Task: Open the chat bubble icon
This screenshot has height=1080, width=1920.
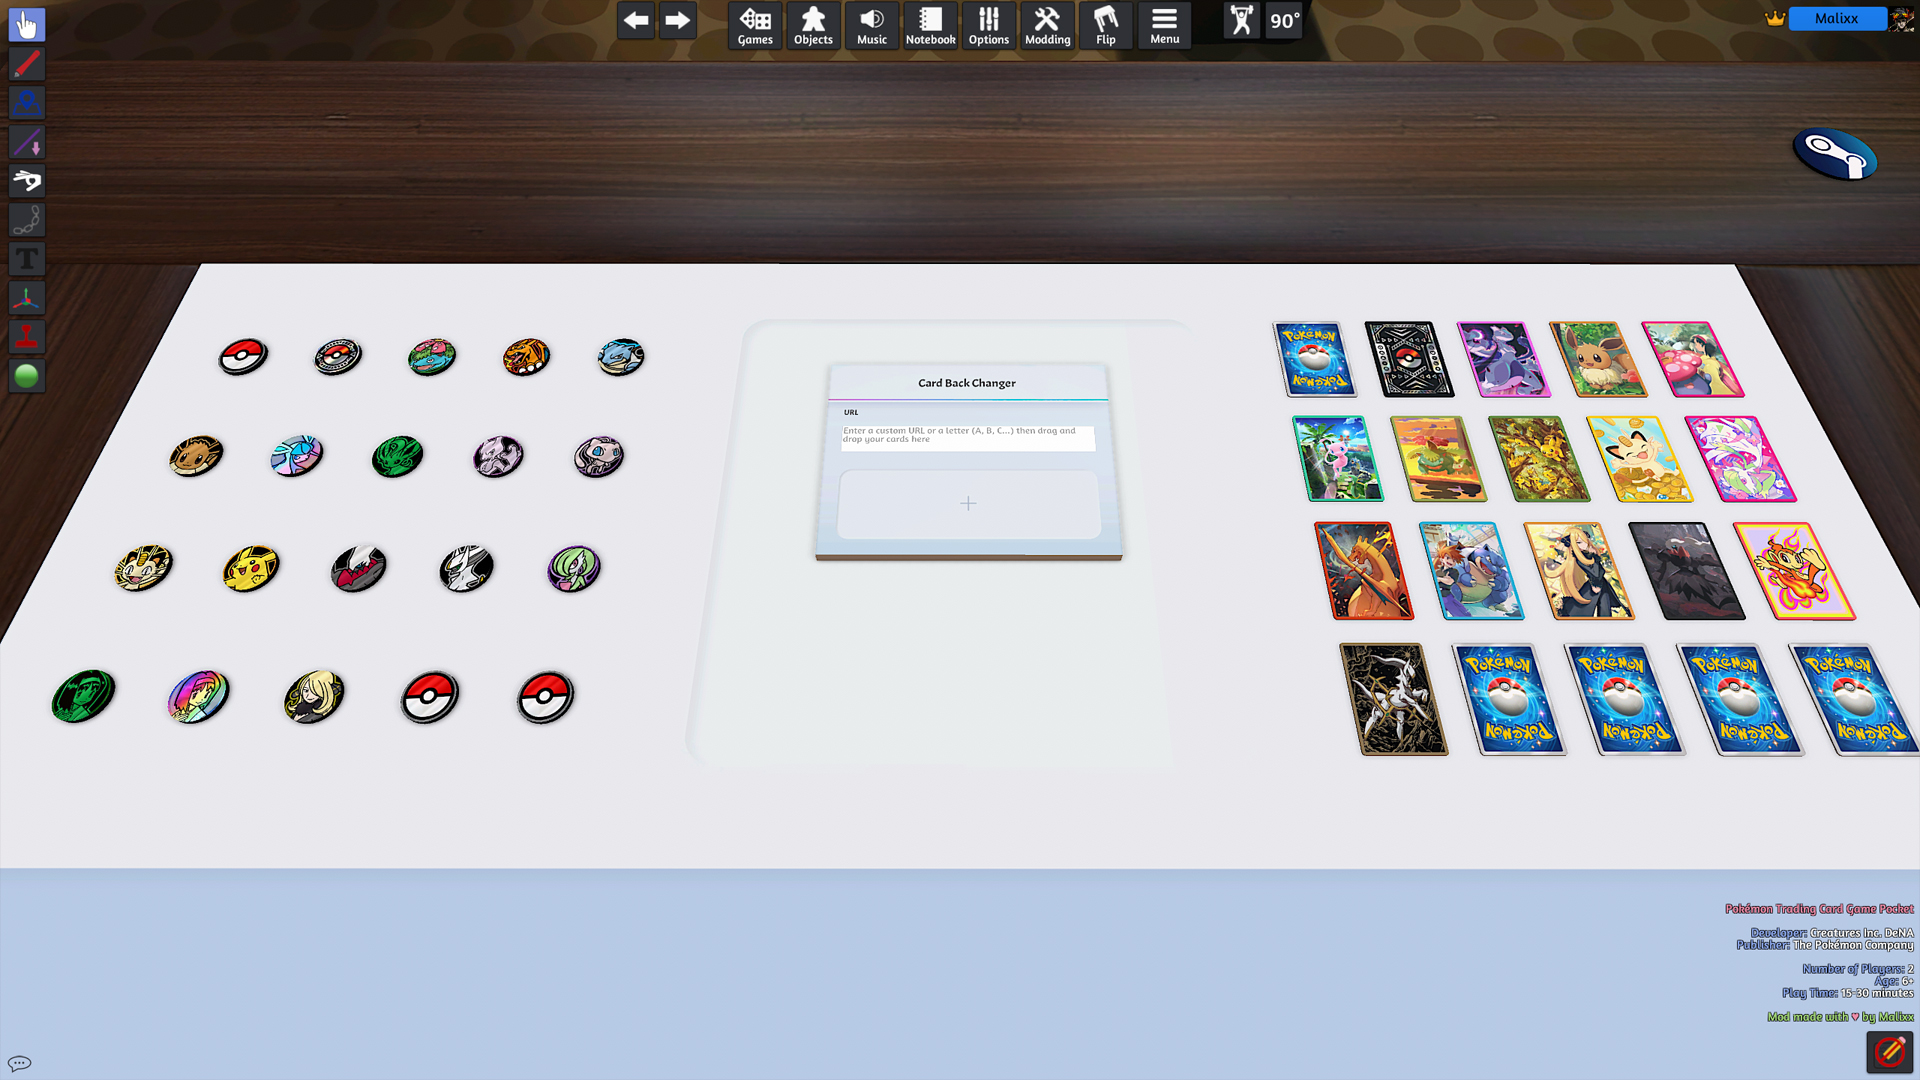Action: [20, 1063]
